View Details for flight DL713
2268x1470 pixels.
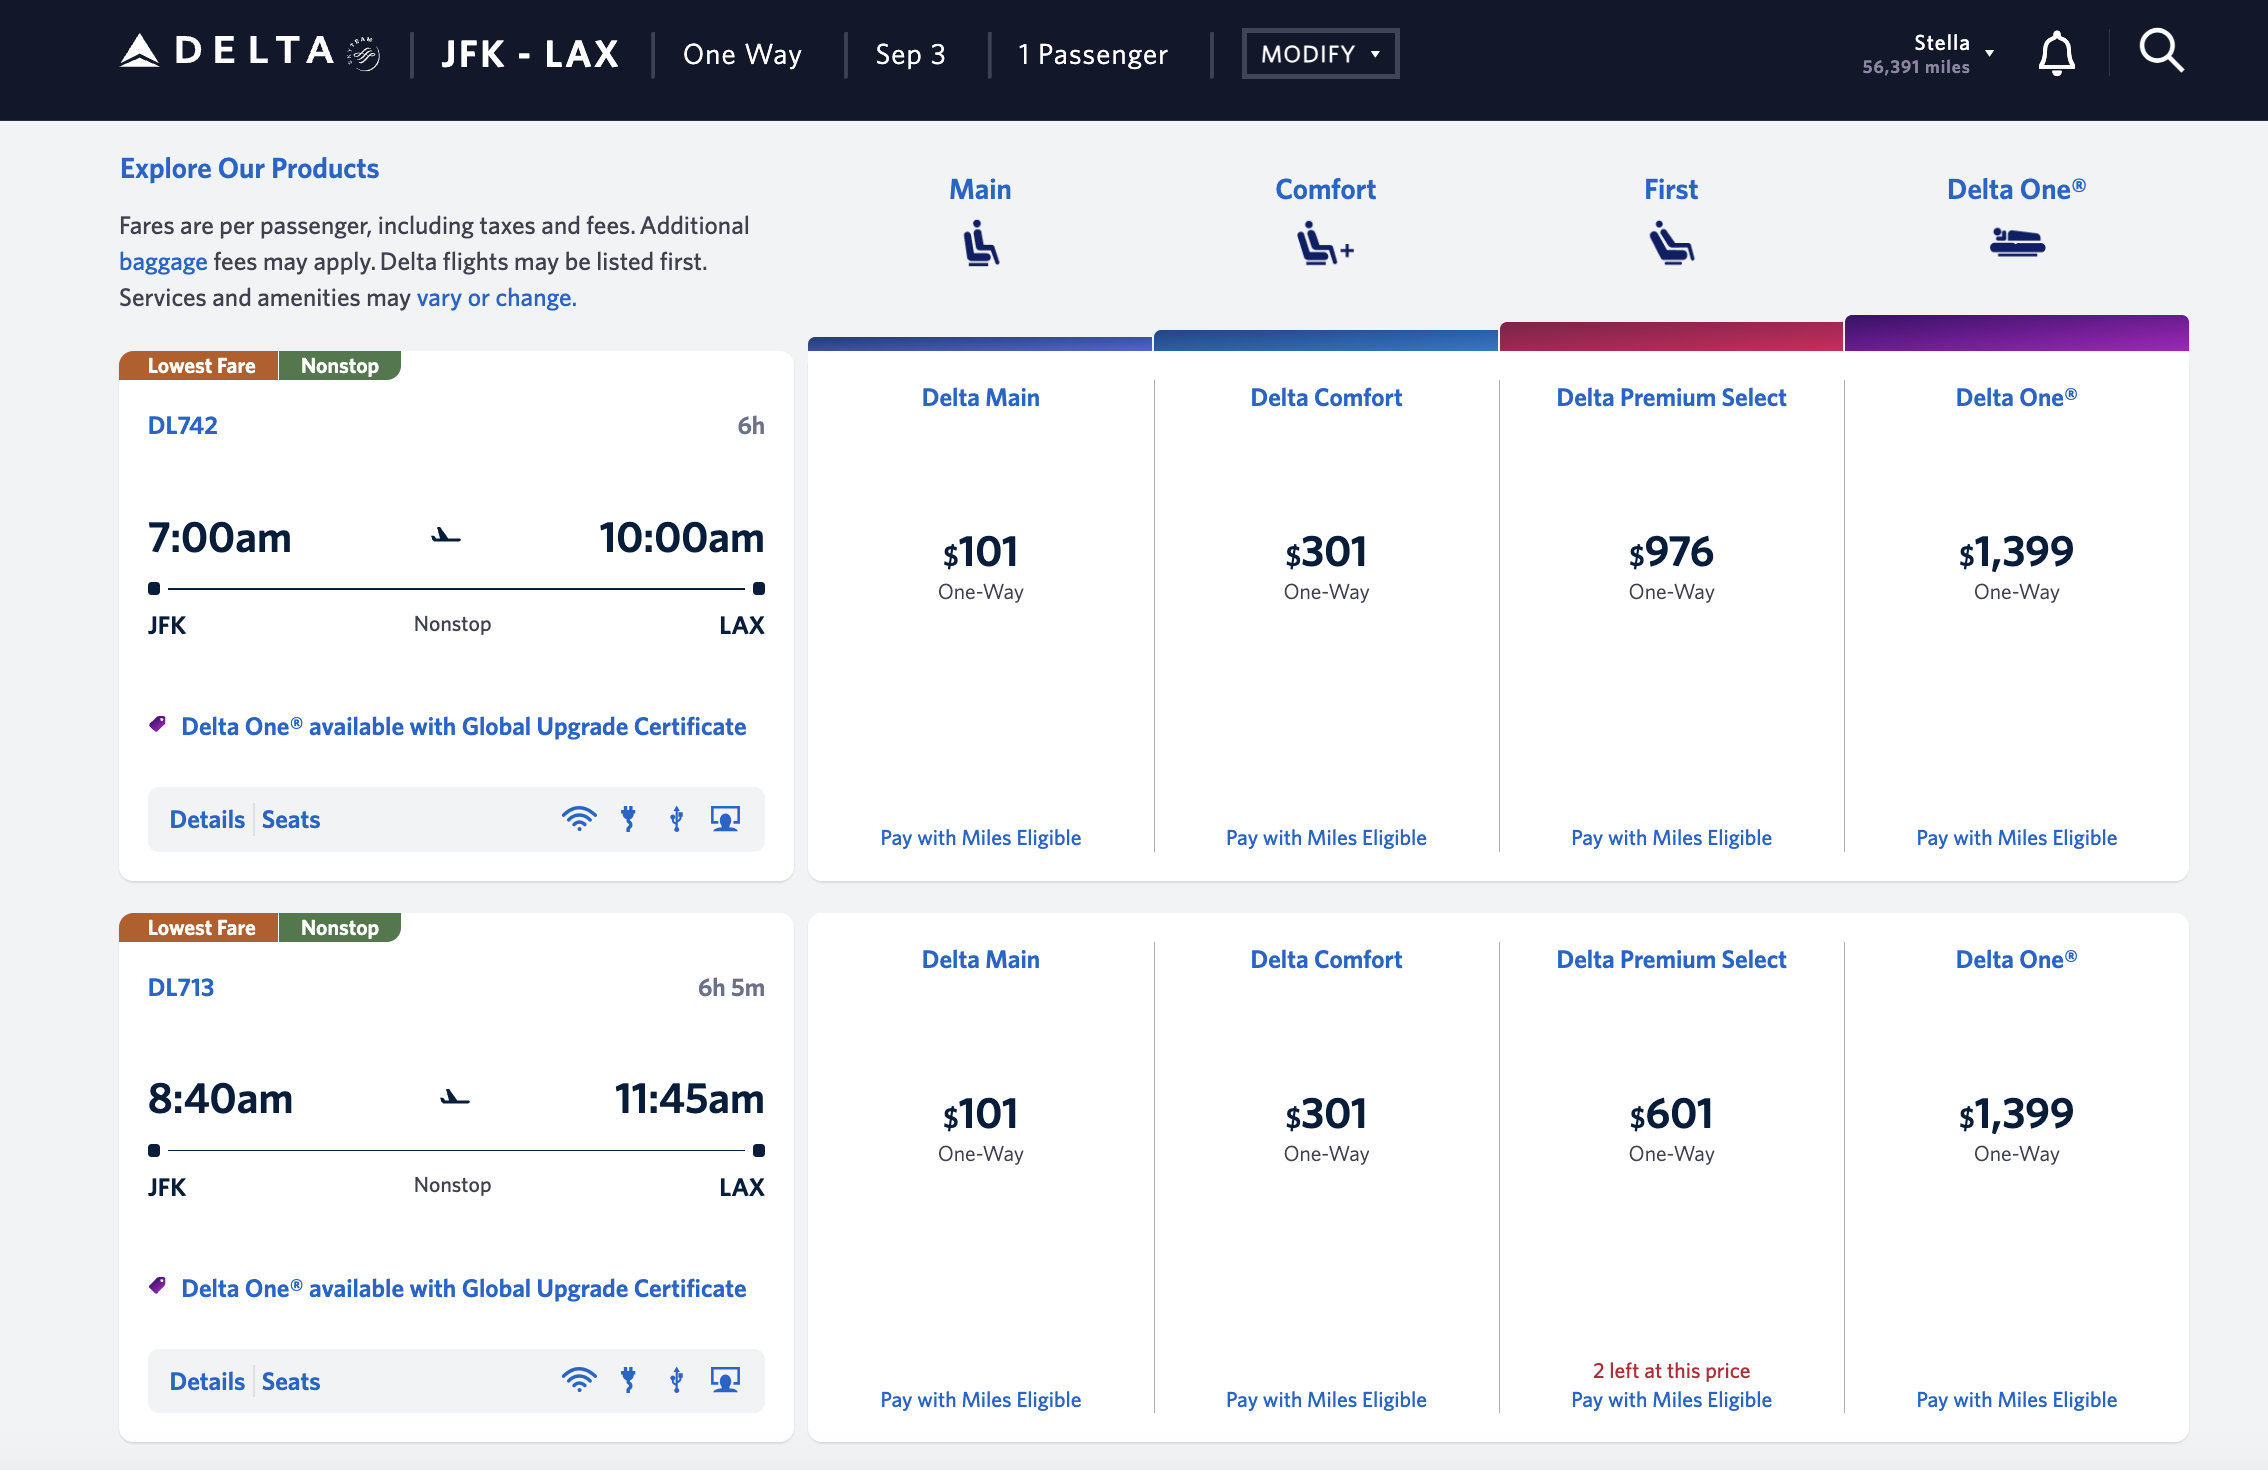[x=207, y=1382]
